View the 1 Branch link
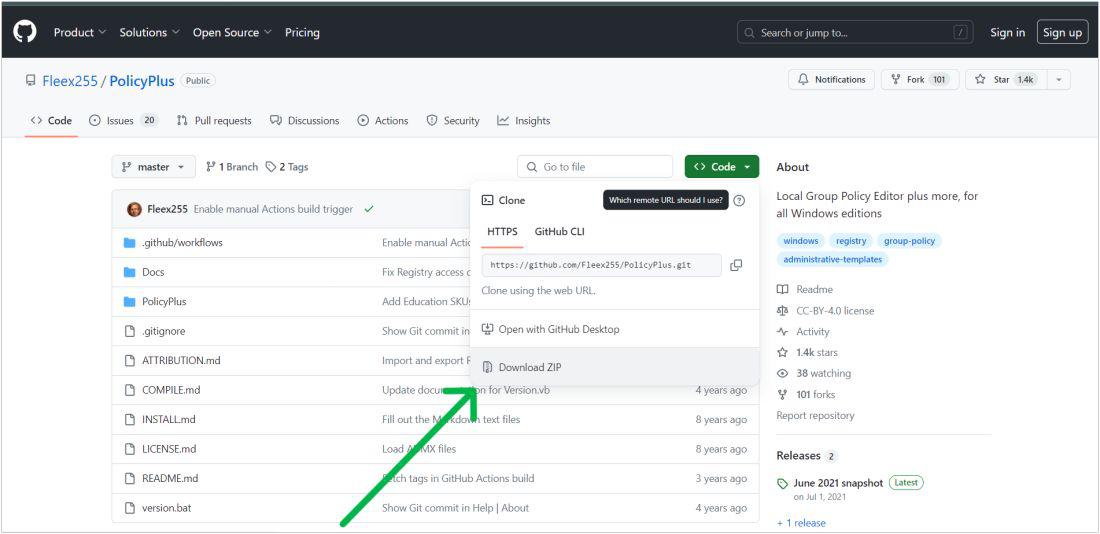 point(232,167)
